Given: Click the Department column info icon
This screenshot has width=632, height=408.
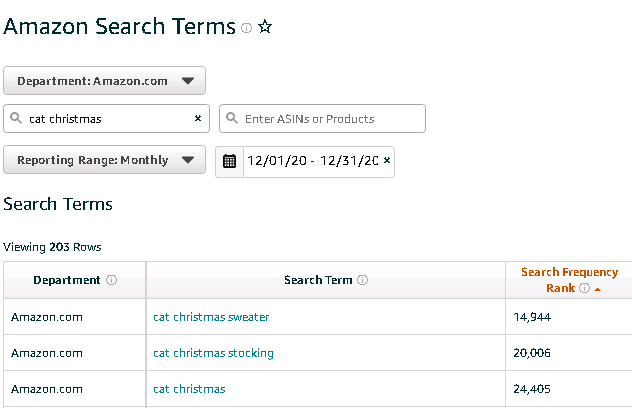Looking at the screenshot, I should 112,280.
